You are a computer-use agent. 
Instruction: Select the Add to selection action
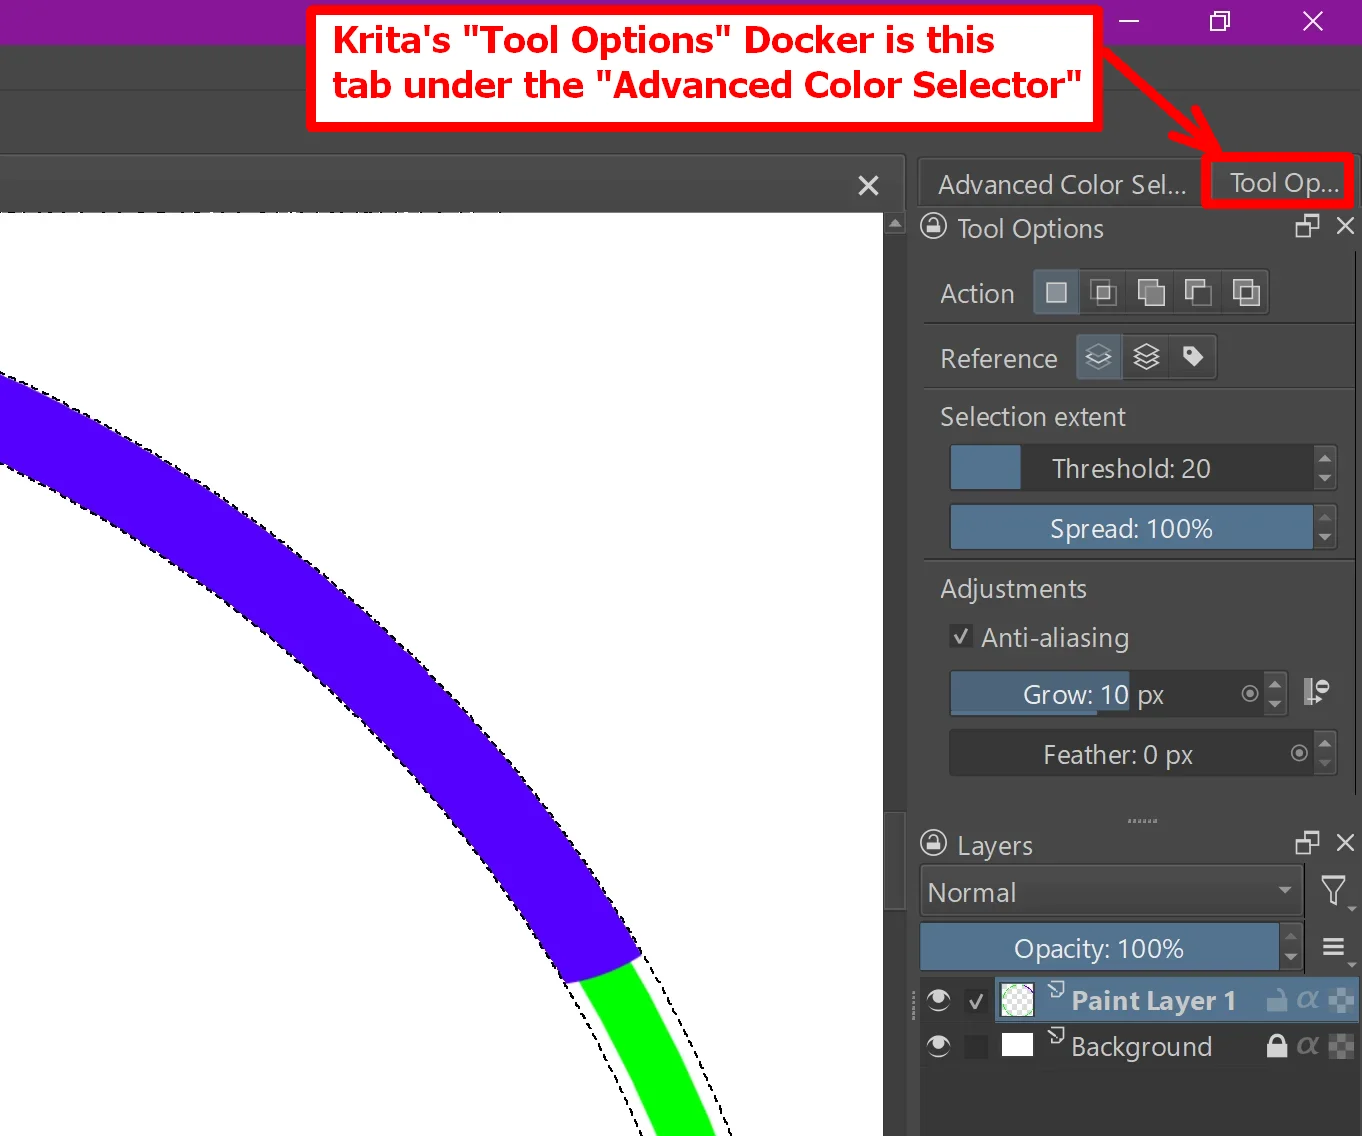(1151, 293)
